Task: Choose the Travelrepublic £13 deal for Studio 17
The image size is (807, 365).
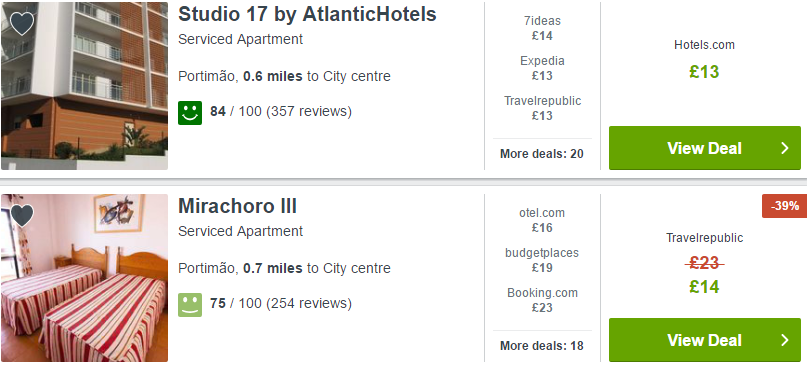Action: coord(542,108)
